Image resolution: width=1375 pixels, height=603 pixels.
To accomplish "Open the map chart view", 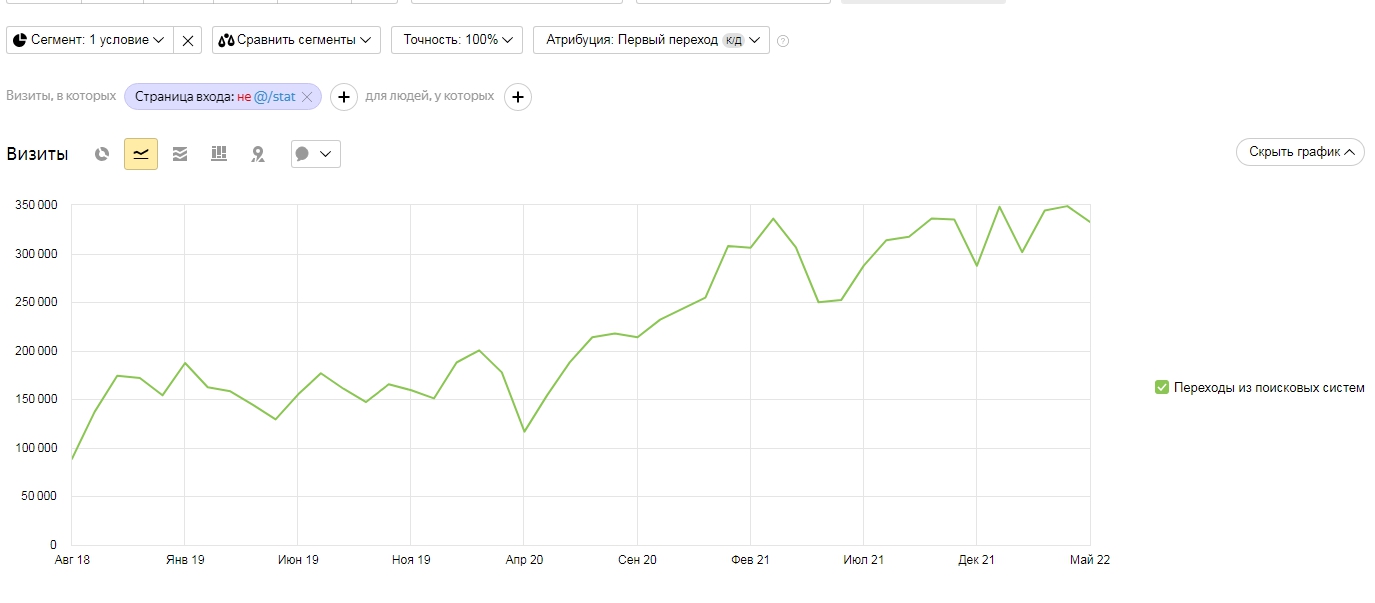I will pyautogui.click(x=258, y=154).
